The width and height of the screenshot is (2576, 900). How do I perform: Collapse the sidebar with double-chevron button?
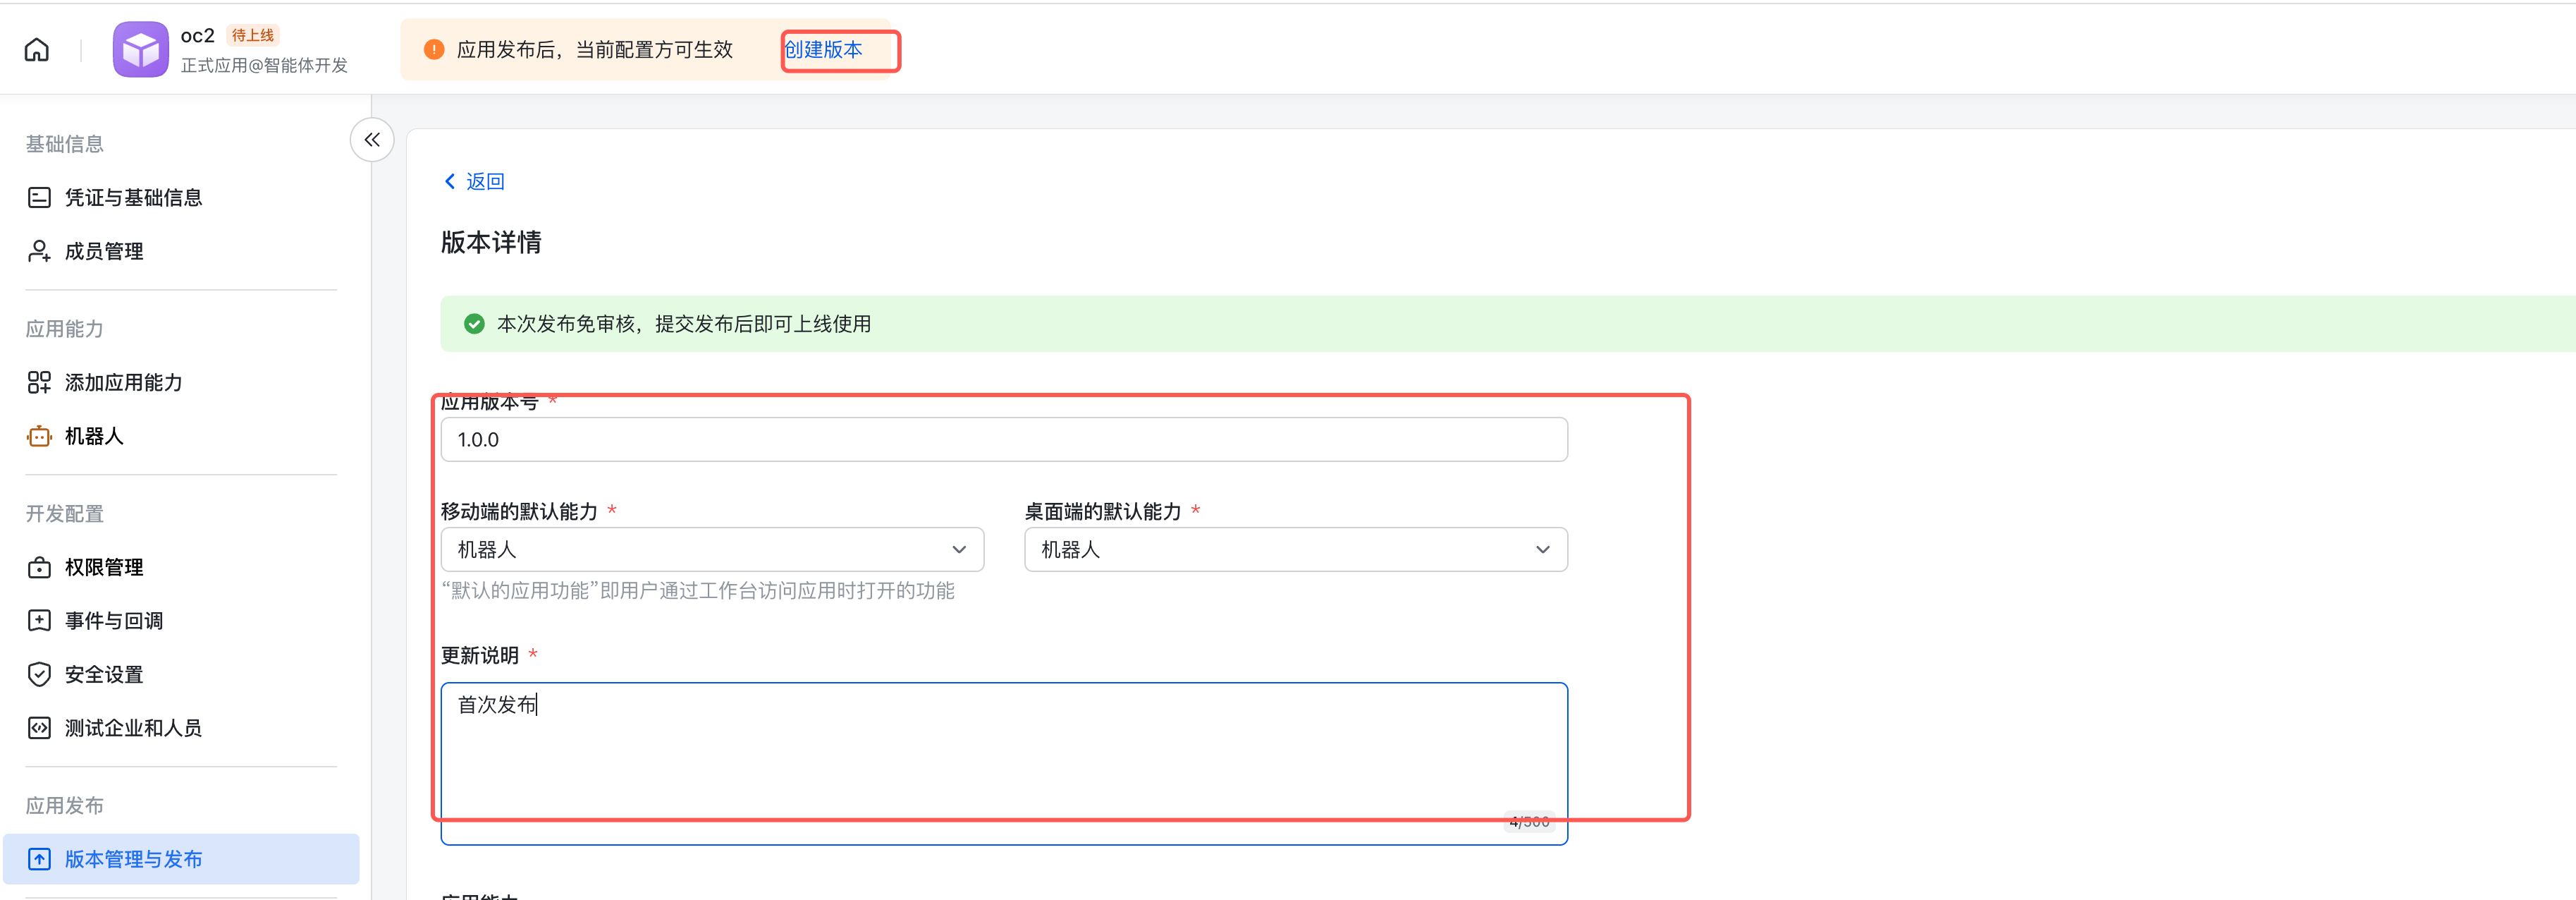pos(372,140)
